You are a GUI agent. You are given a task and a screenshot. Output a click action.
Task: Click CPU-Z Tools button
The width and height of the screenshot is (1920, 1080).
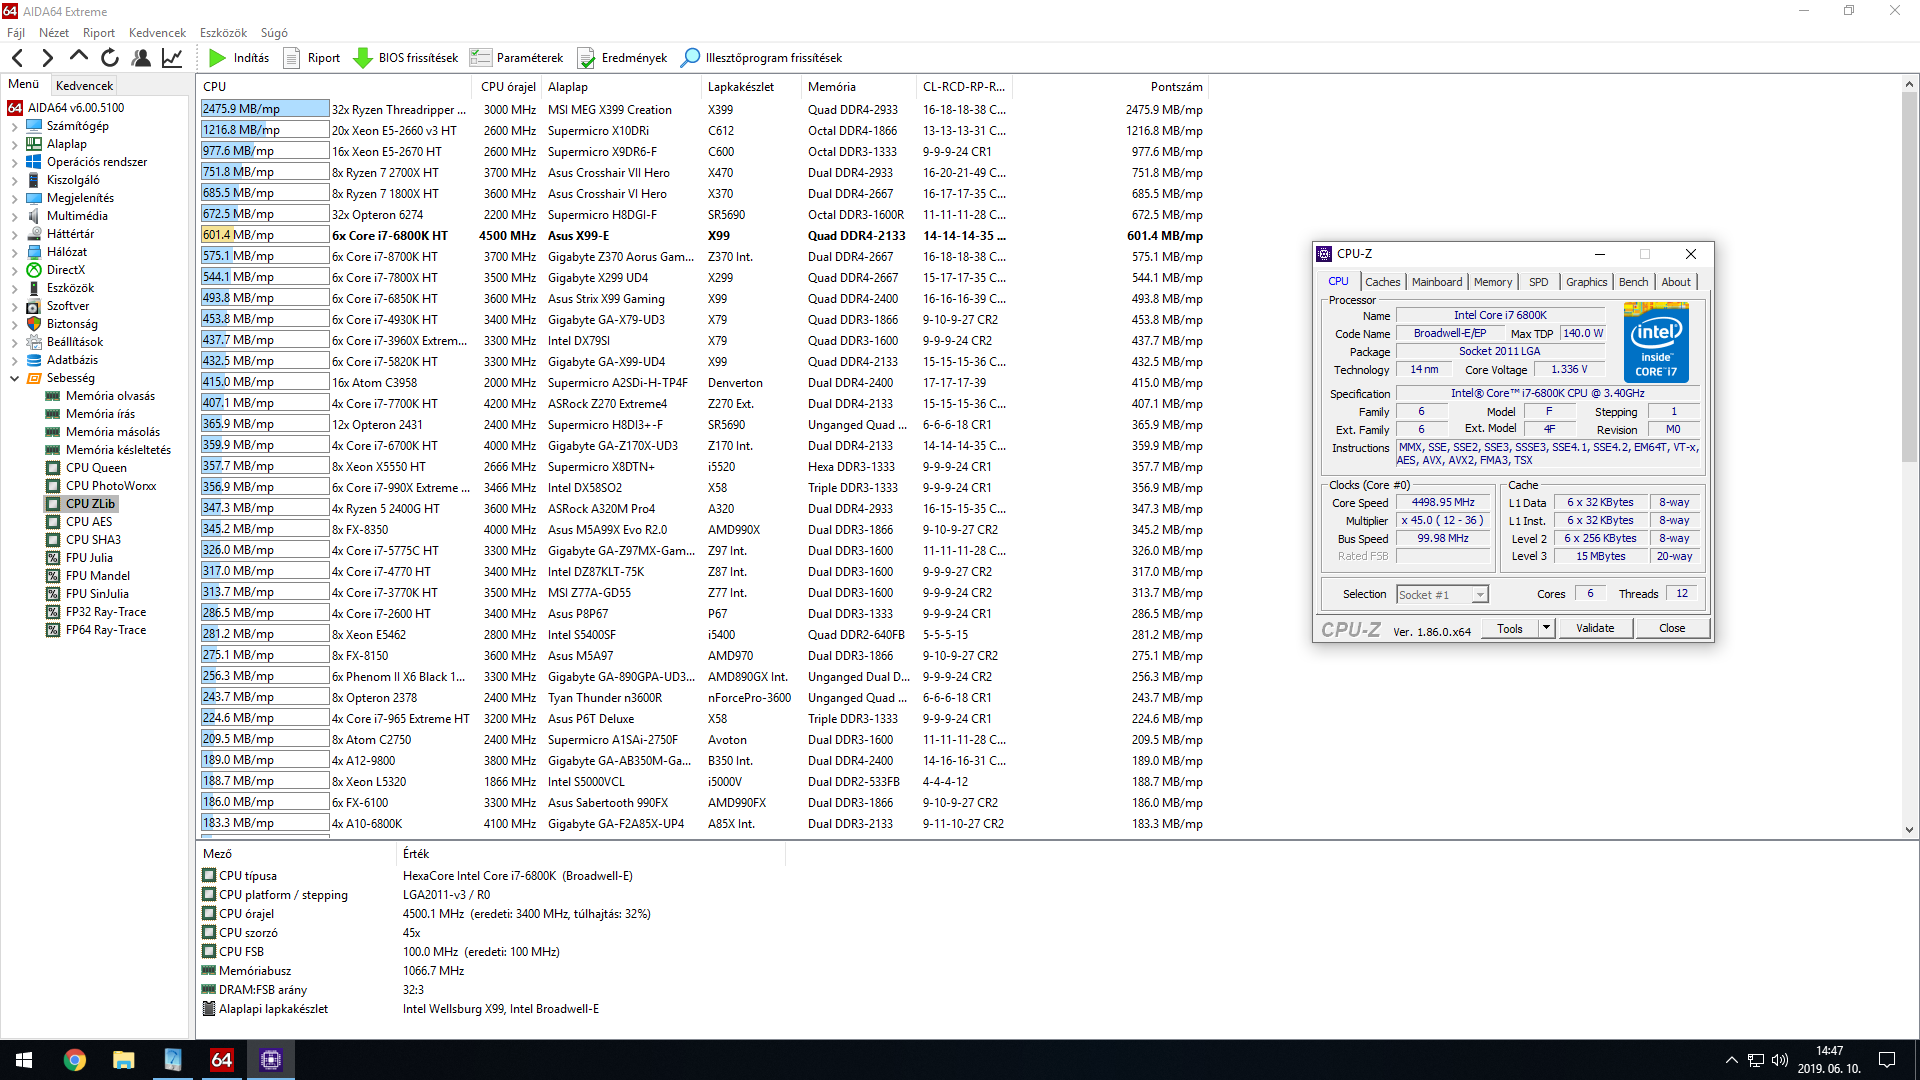tap(1510, 628)
